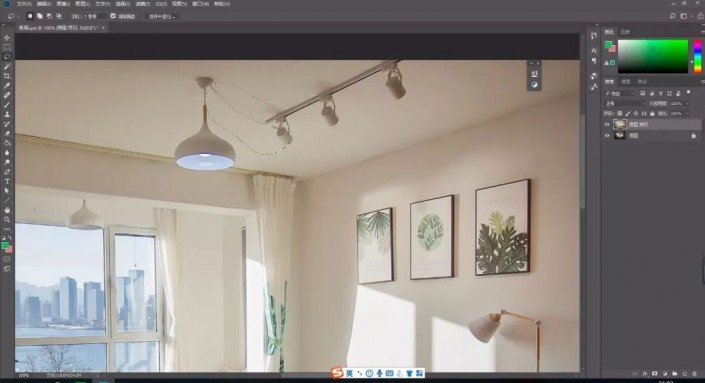Screen dimensions: 705x383
Task: Click the green color picker field
Action: point(652,56)
